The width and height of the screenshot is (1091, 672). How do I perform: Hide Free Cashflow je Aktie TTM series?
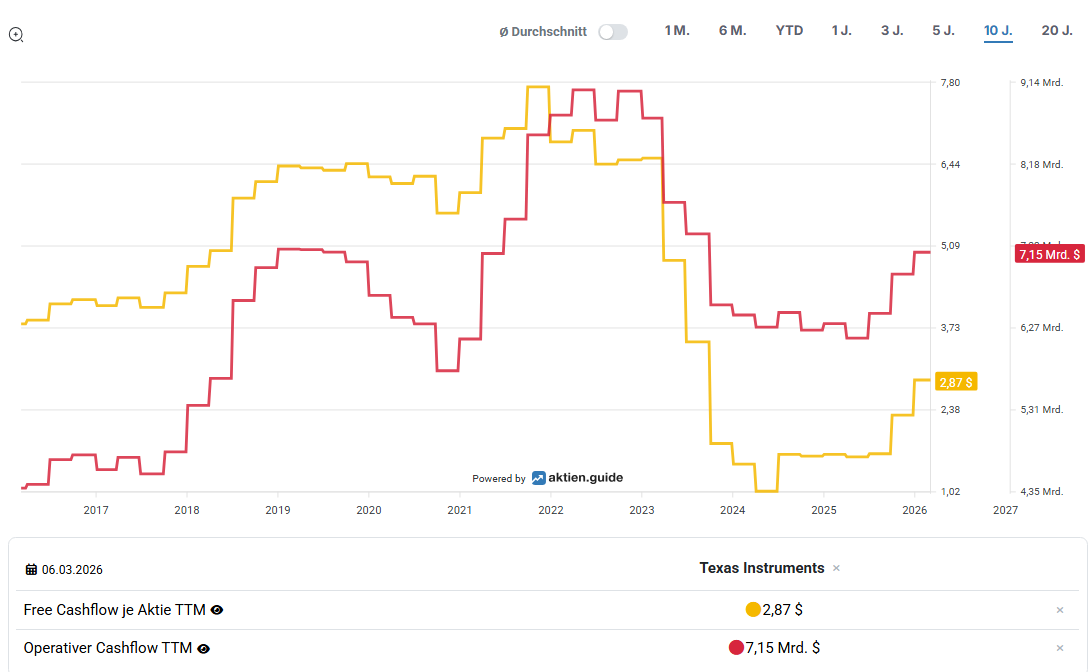click(x=217, y=610)
